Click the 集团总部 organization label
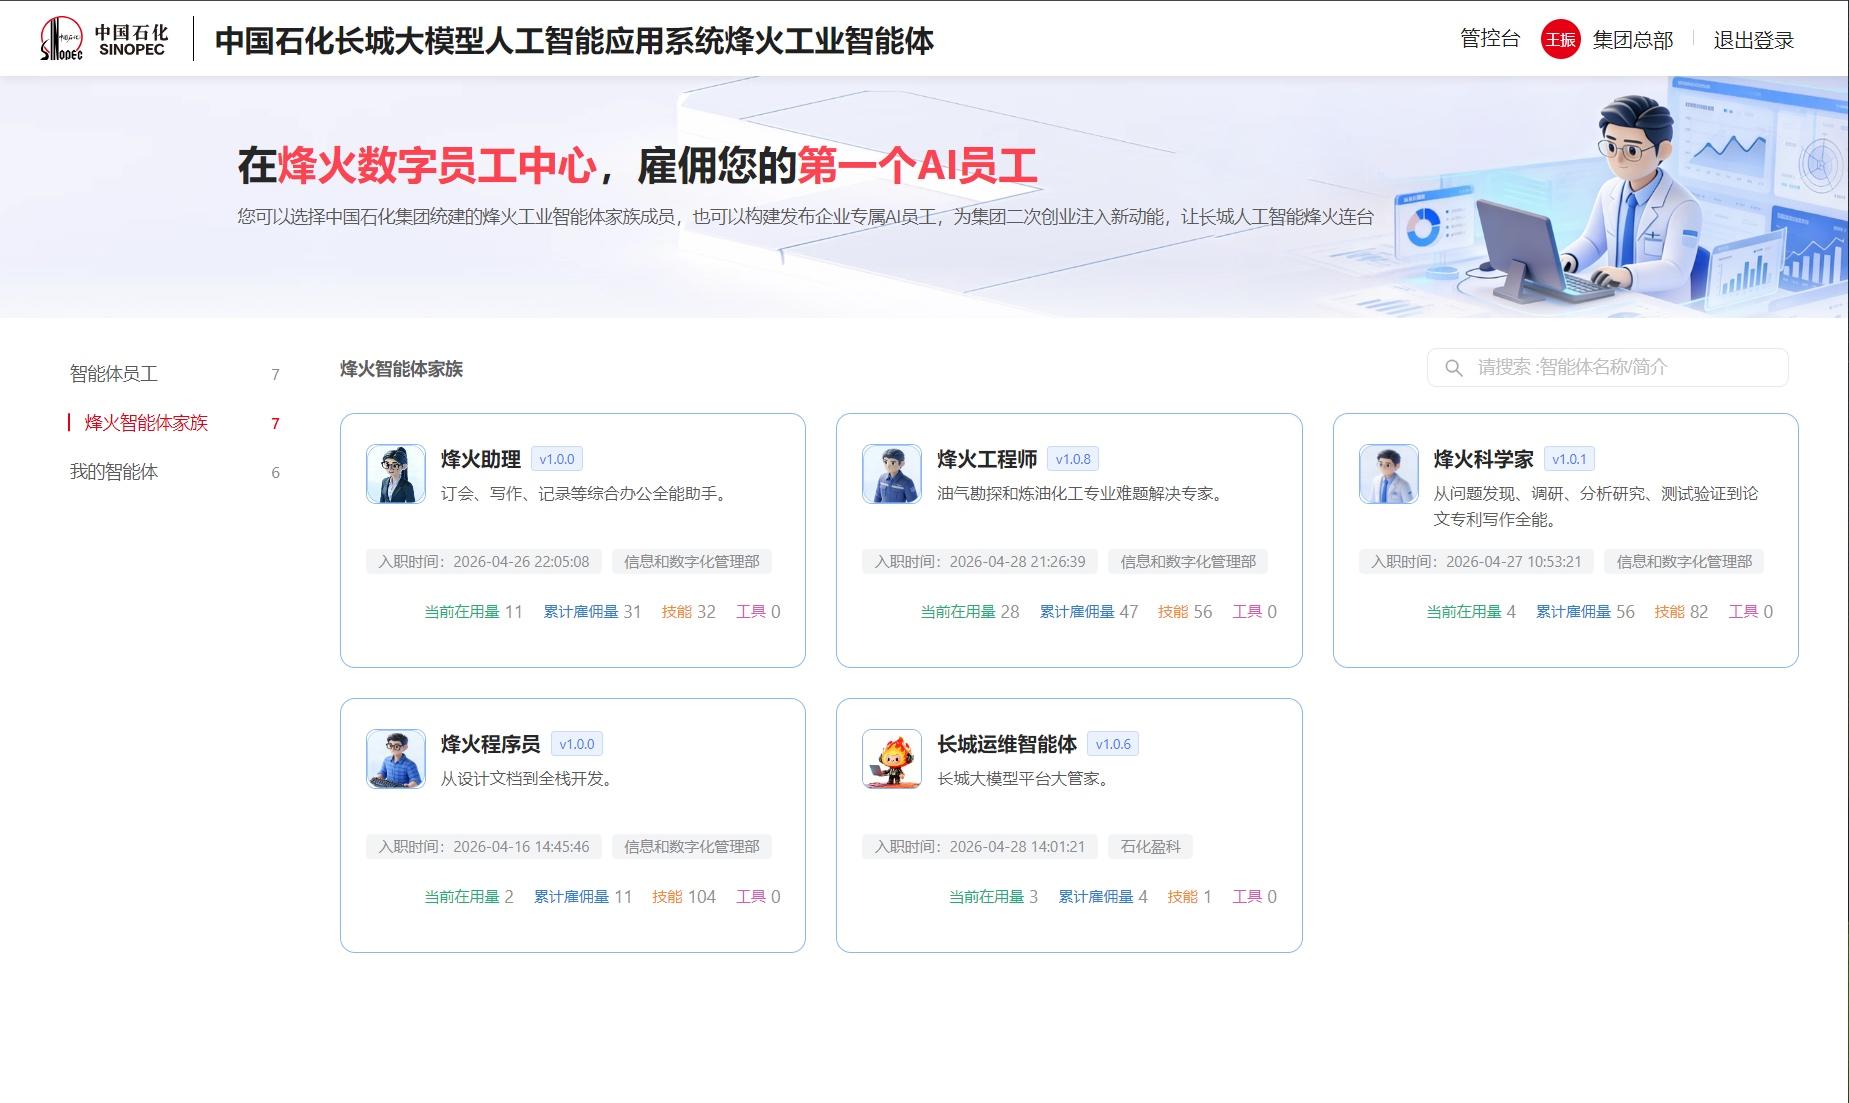This screenshot has width=1849, height=1103. (x=1632, y=40)
